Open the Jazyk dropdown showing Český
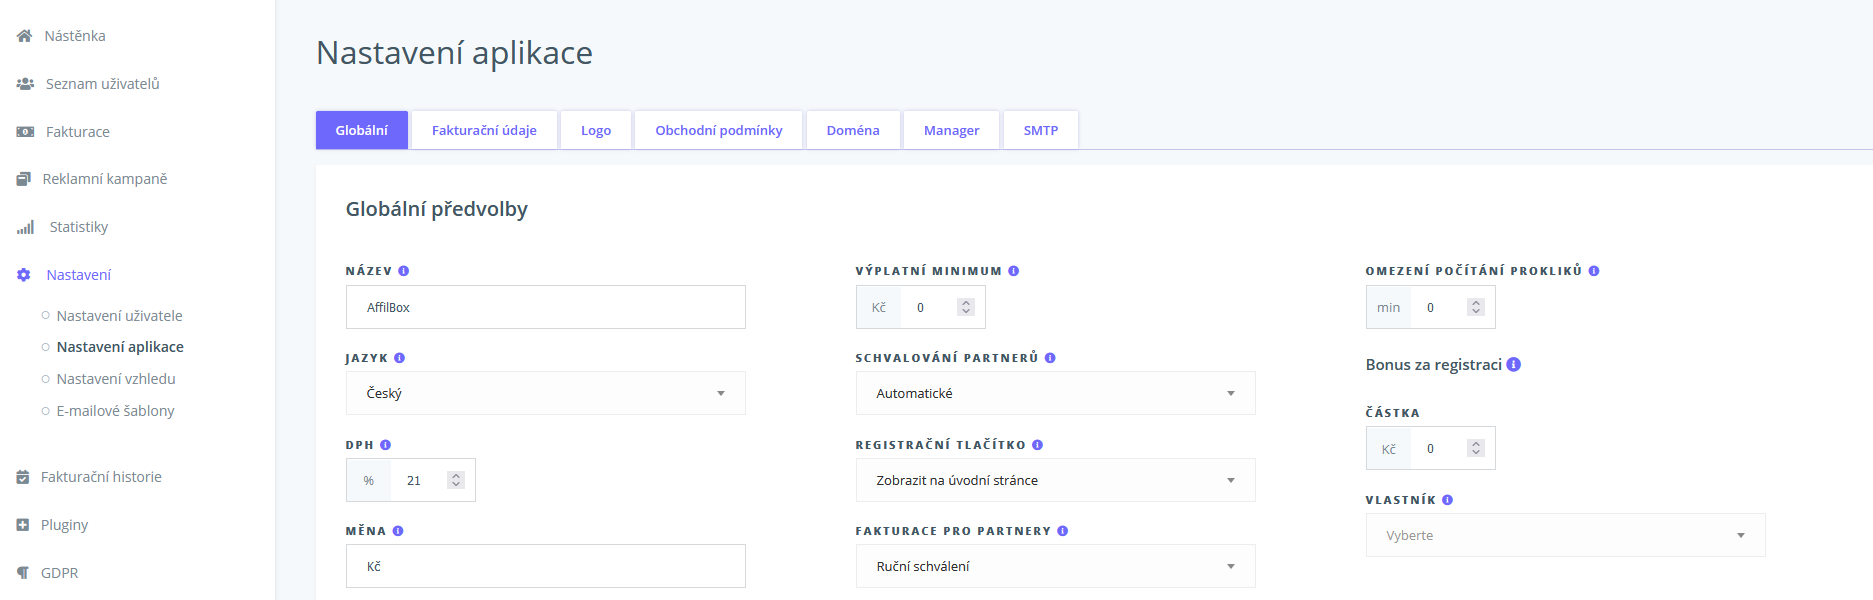Viewport: 1873px width, 600px height. point(545,393)
